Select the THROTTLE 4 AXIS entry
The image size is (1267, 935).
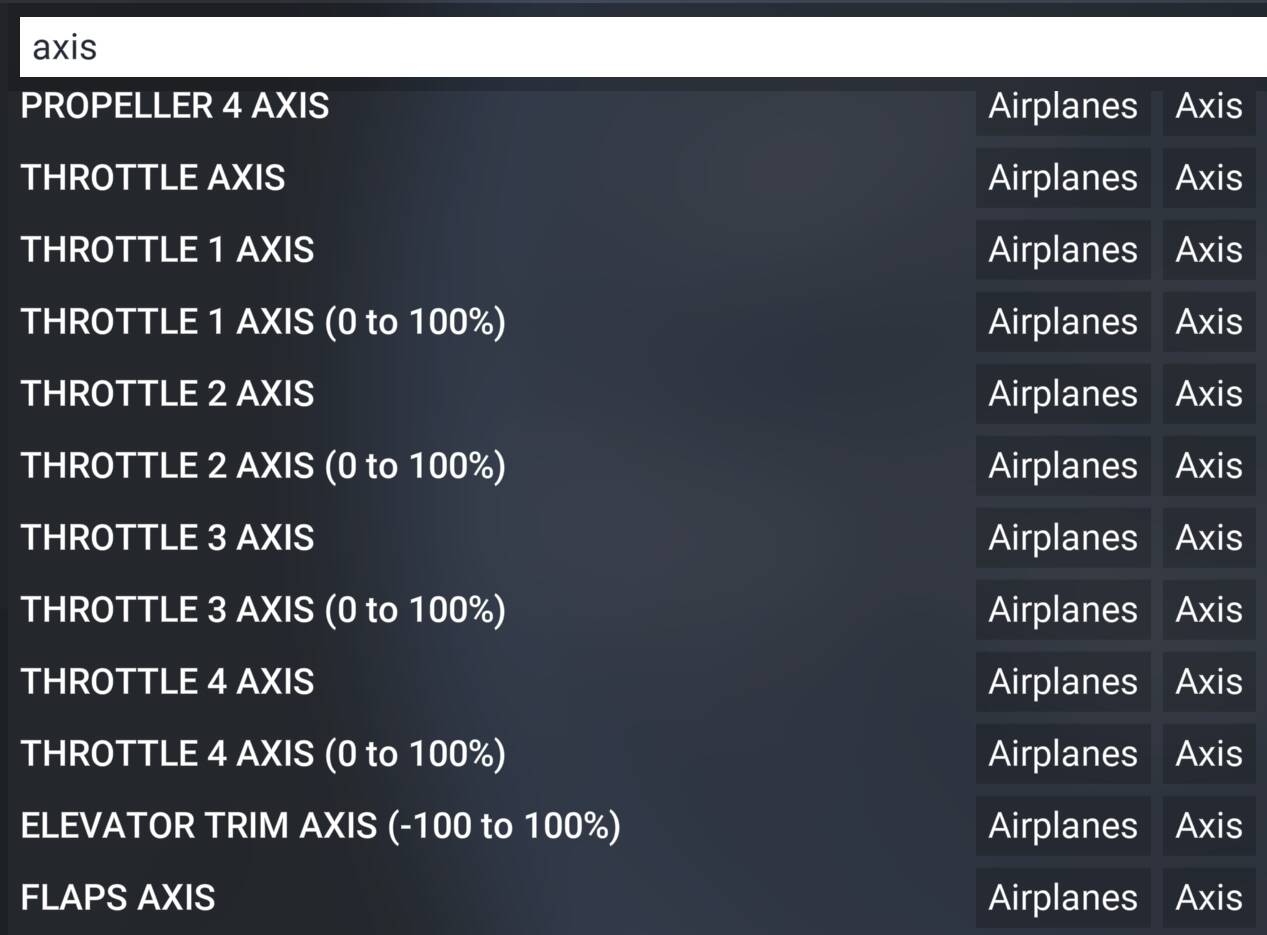pos(168,682)
